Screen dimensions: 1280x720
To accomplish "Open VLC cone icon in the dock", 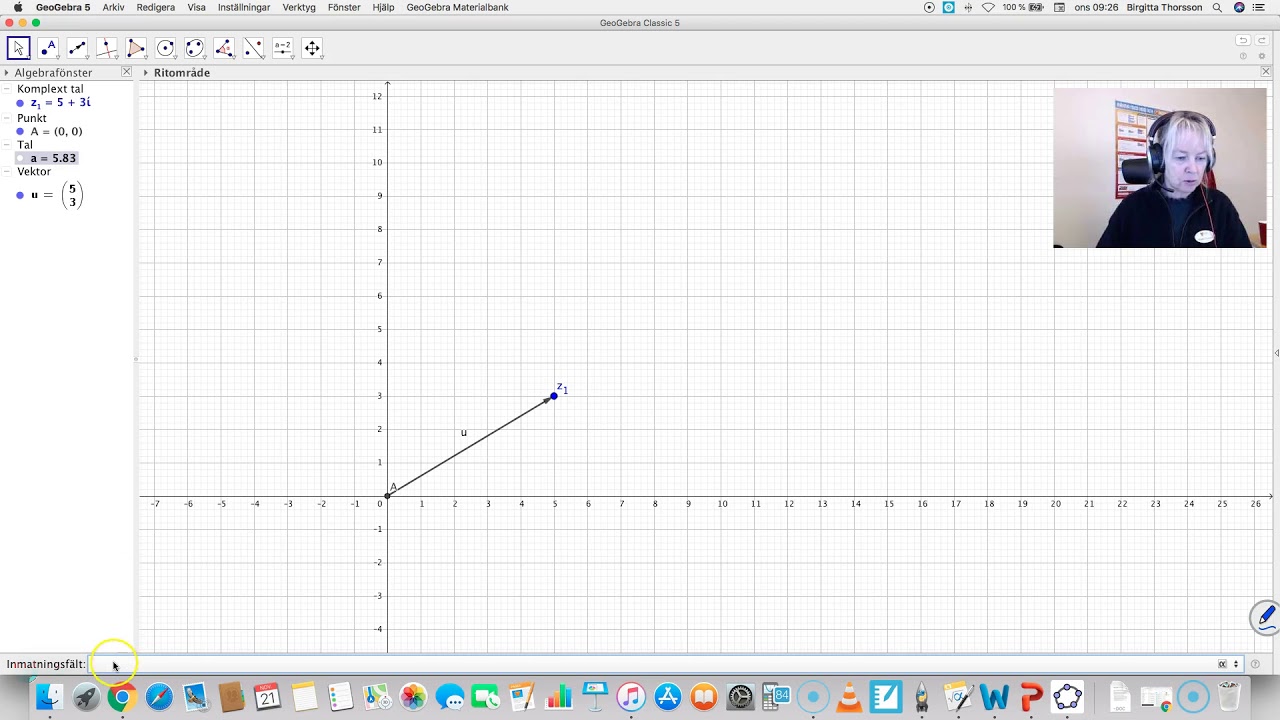I will (x=849, y=696).
